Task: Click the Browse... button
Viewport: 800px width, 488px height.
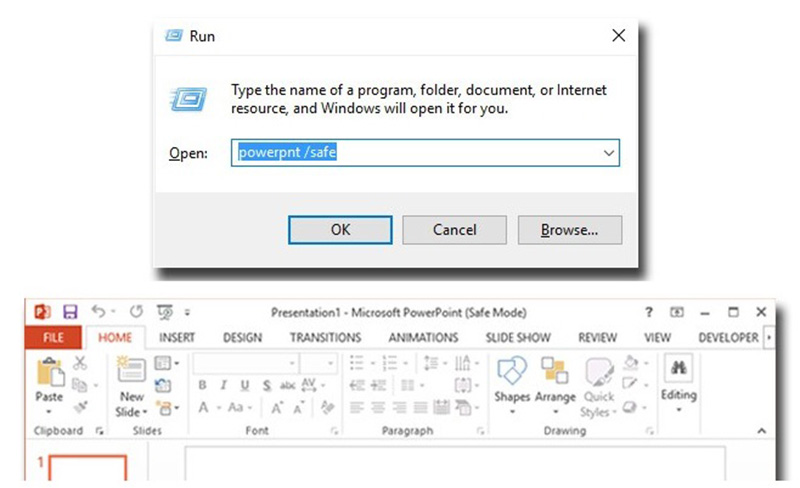Action: tap(569, 230)
